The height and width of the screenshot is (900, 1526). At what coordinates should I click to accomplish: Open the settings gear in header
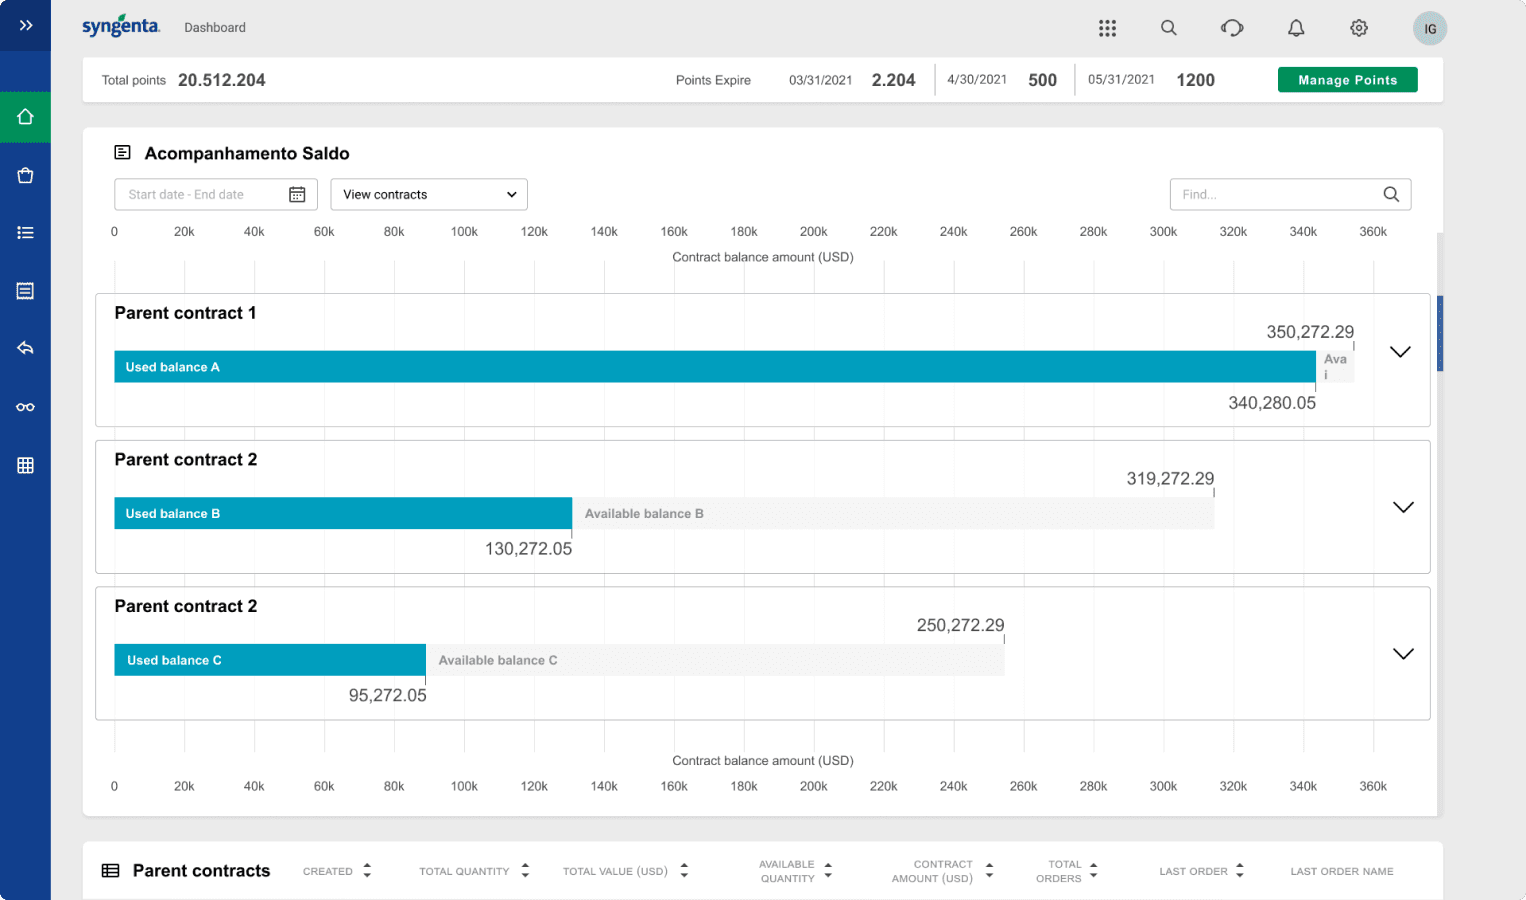pos(1359,28)
